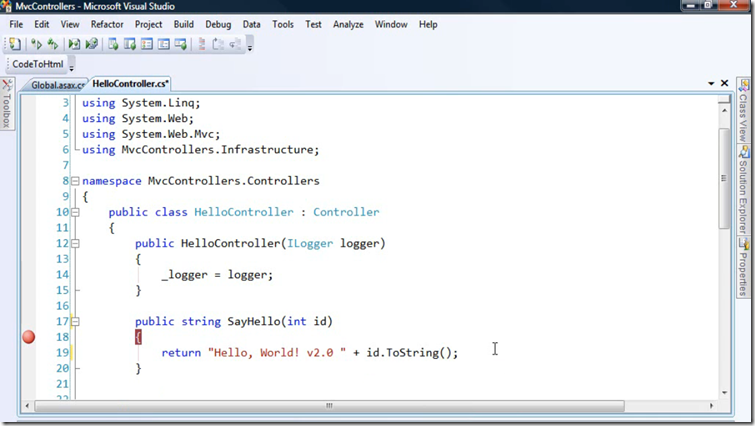Open the test toolbar overflow options arrow
This screenshot has height=426, width=755.
249,46
